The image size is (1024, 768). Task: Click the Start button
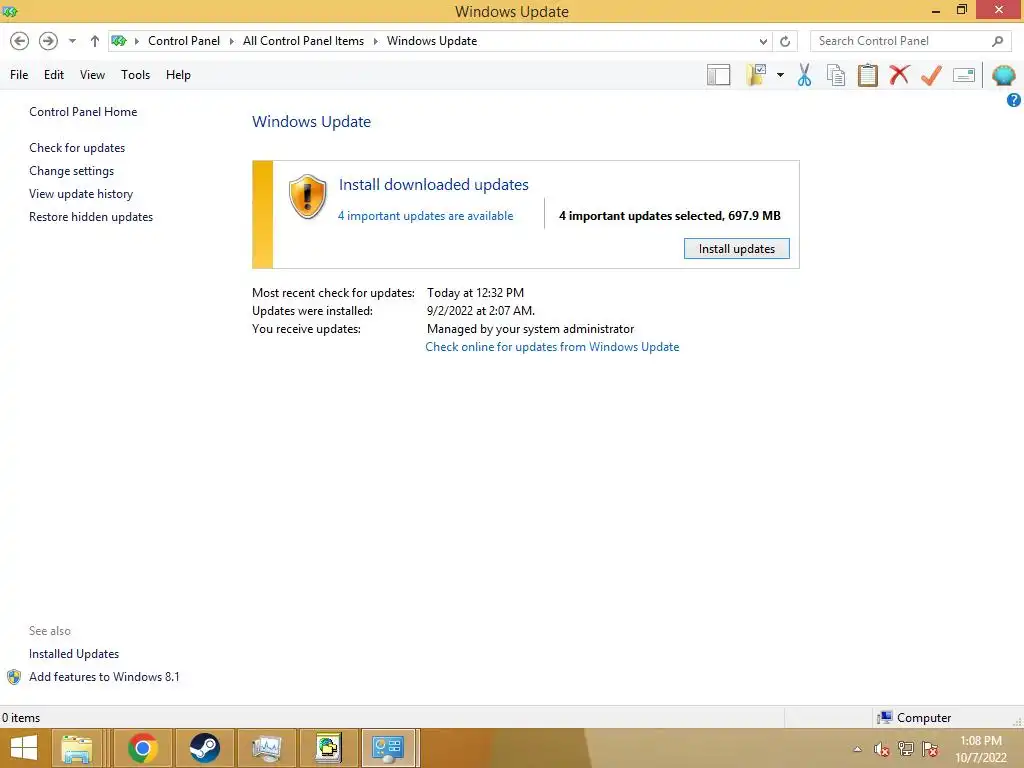[x=24, y=748]
